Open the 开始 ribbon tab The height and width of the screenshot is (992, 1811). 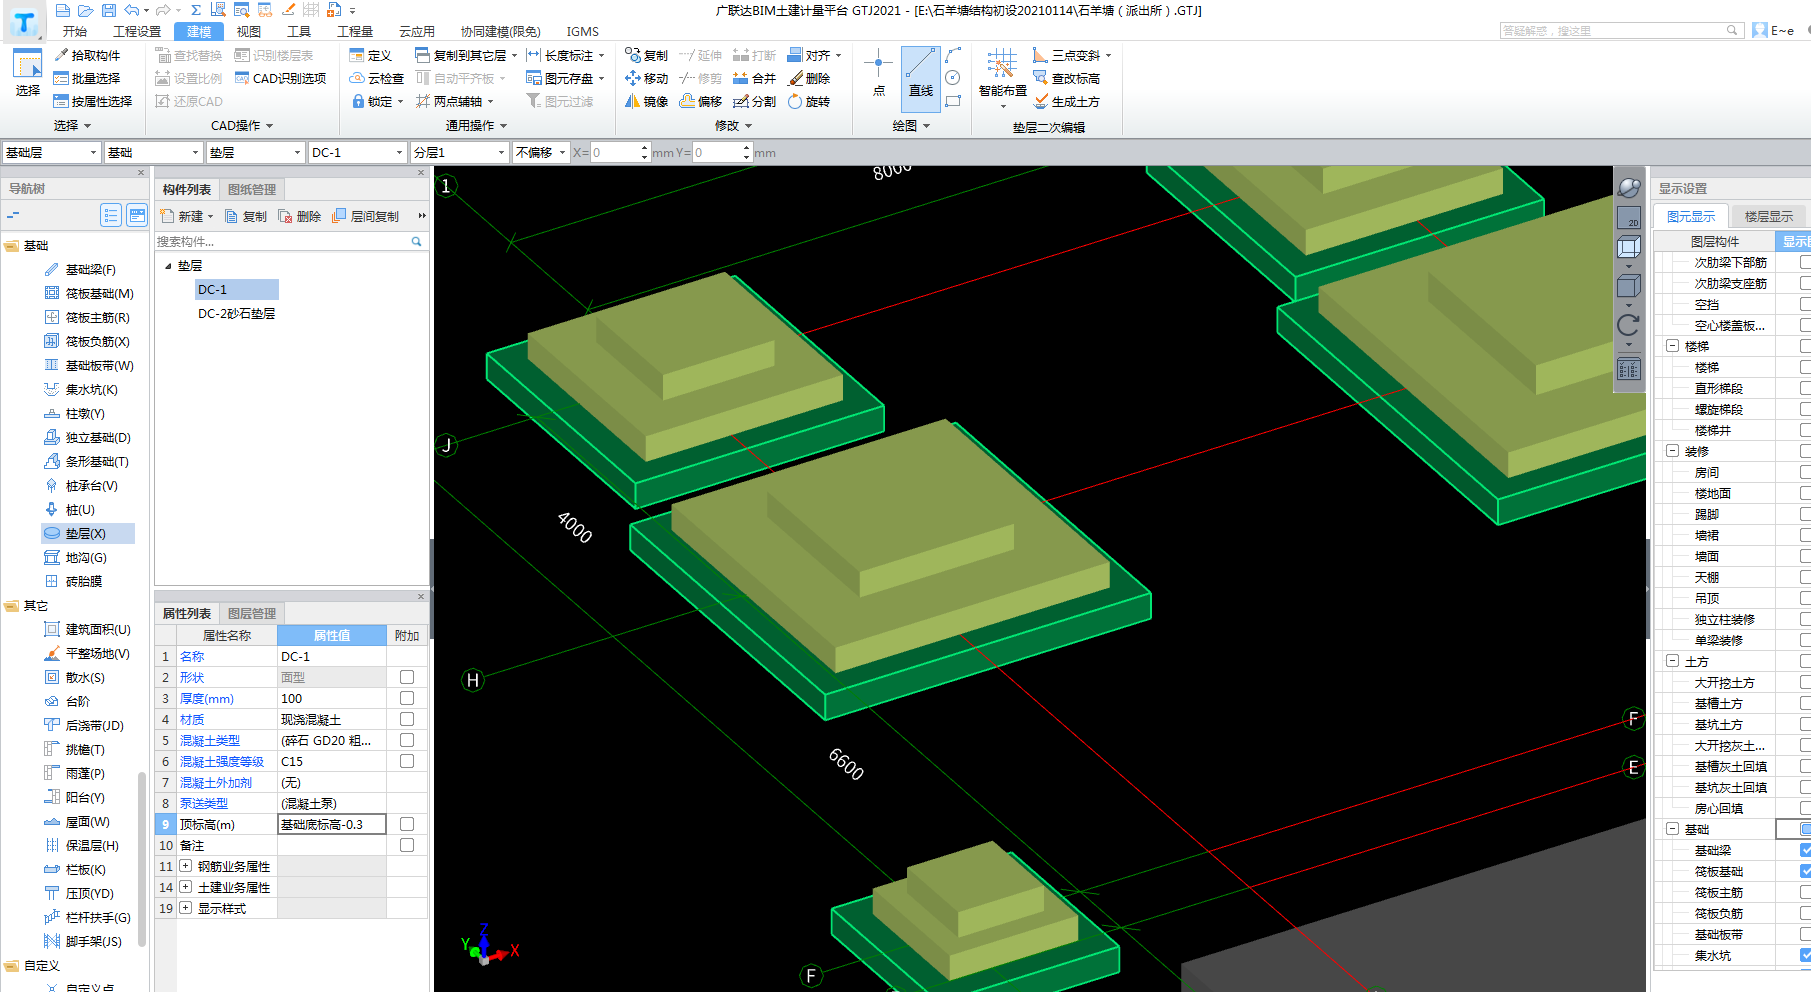[75, 31]
